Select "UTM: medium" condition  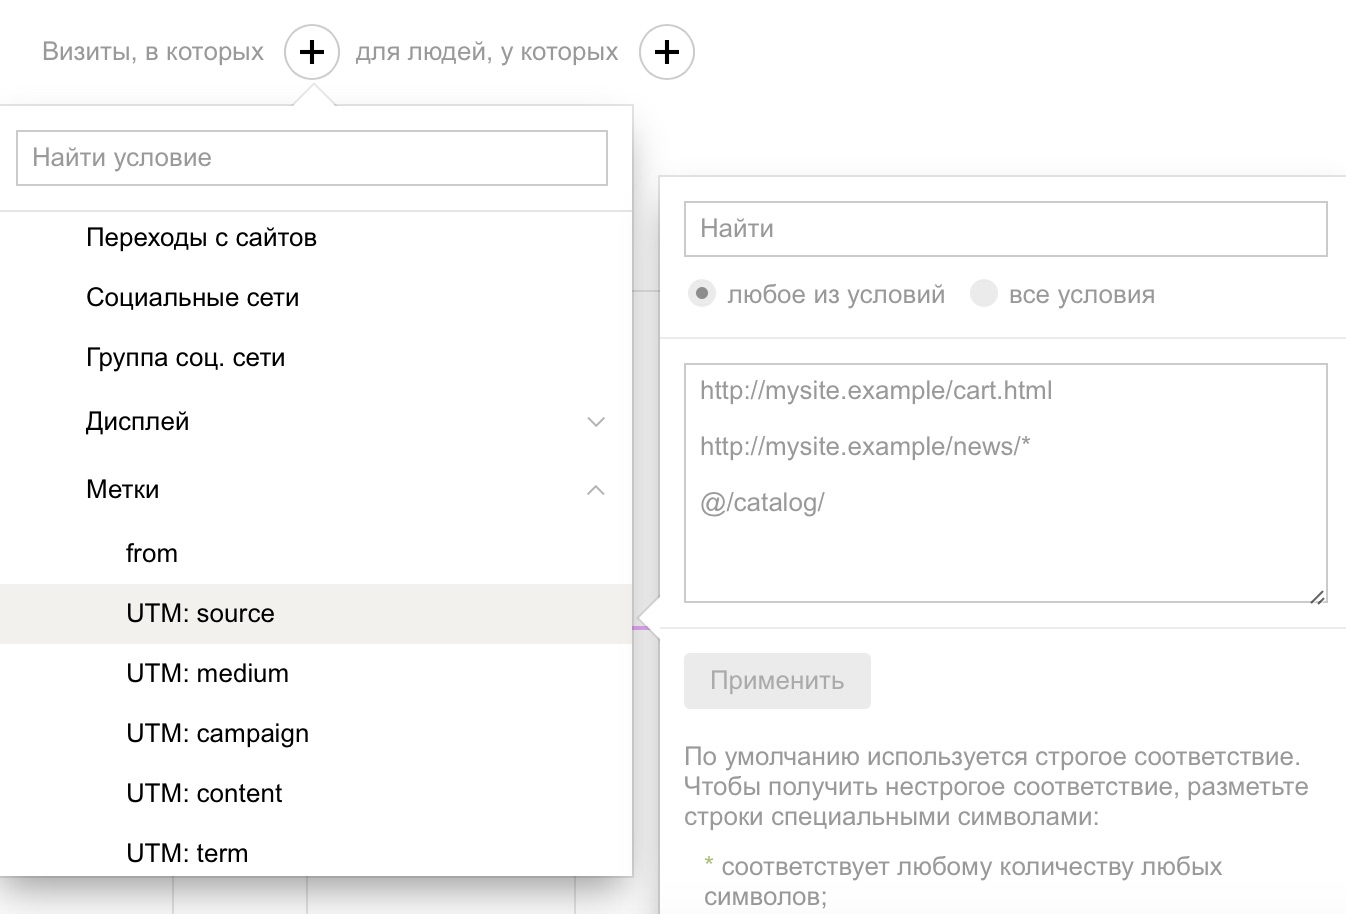pyautogui.click(x=208, y=673)
